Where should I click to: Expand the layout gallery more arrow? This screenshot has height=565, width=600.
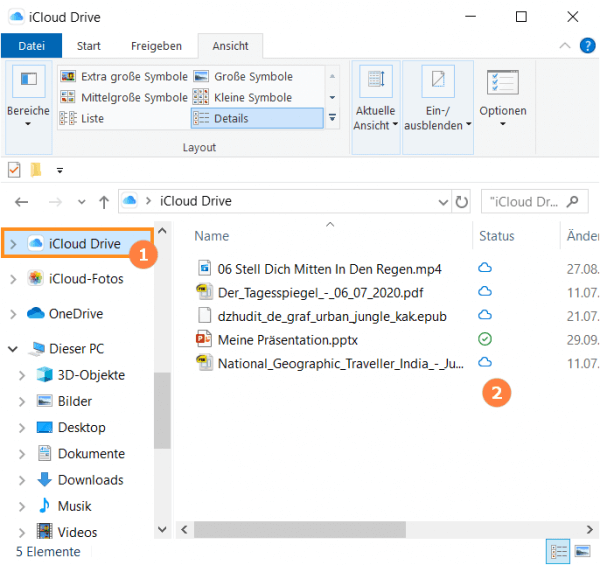(x=333, y=118)
